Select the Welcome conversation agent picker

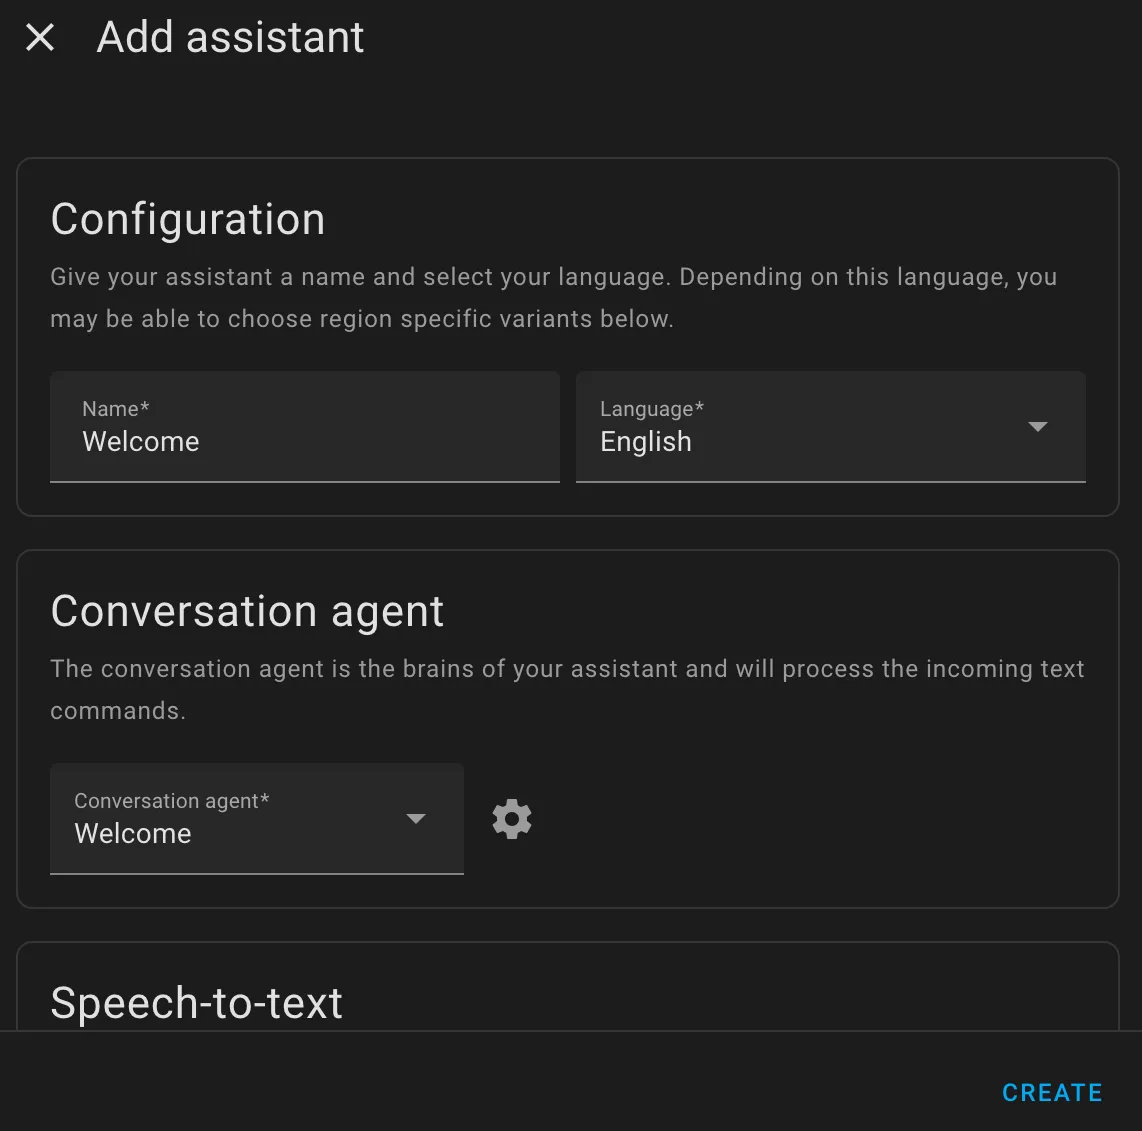(x=257, y=818)
